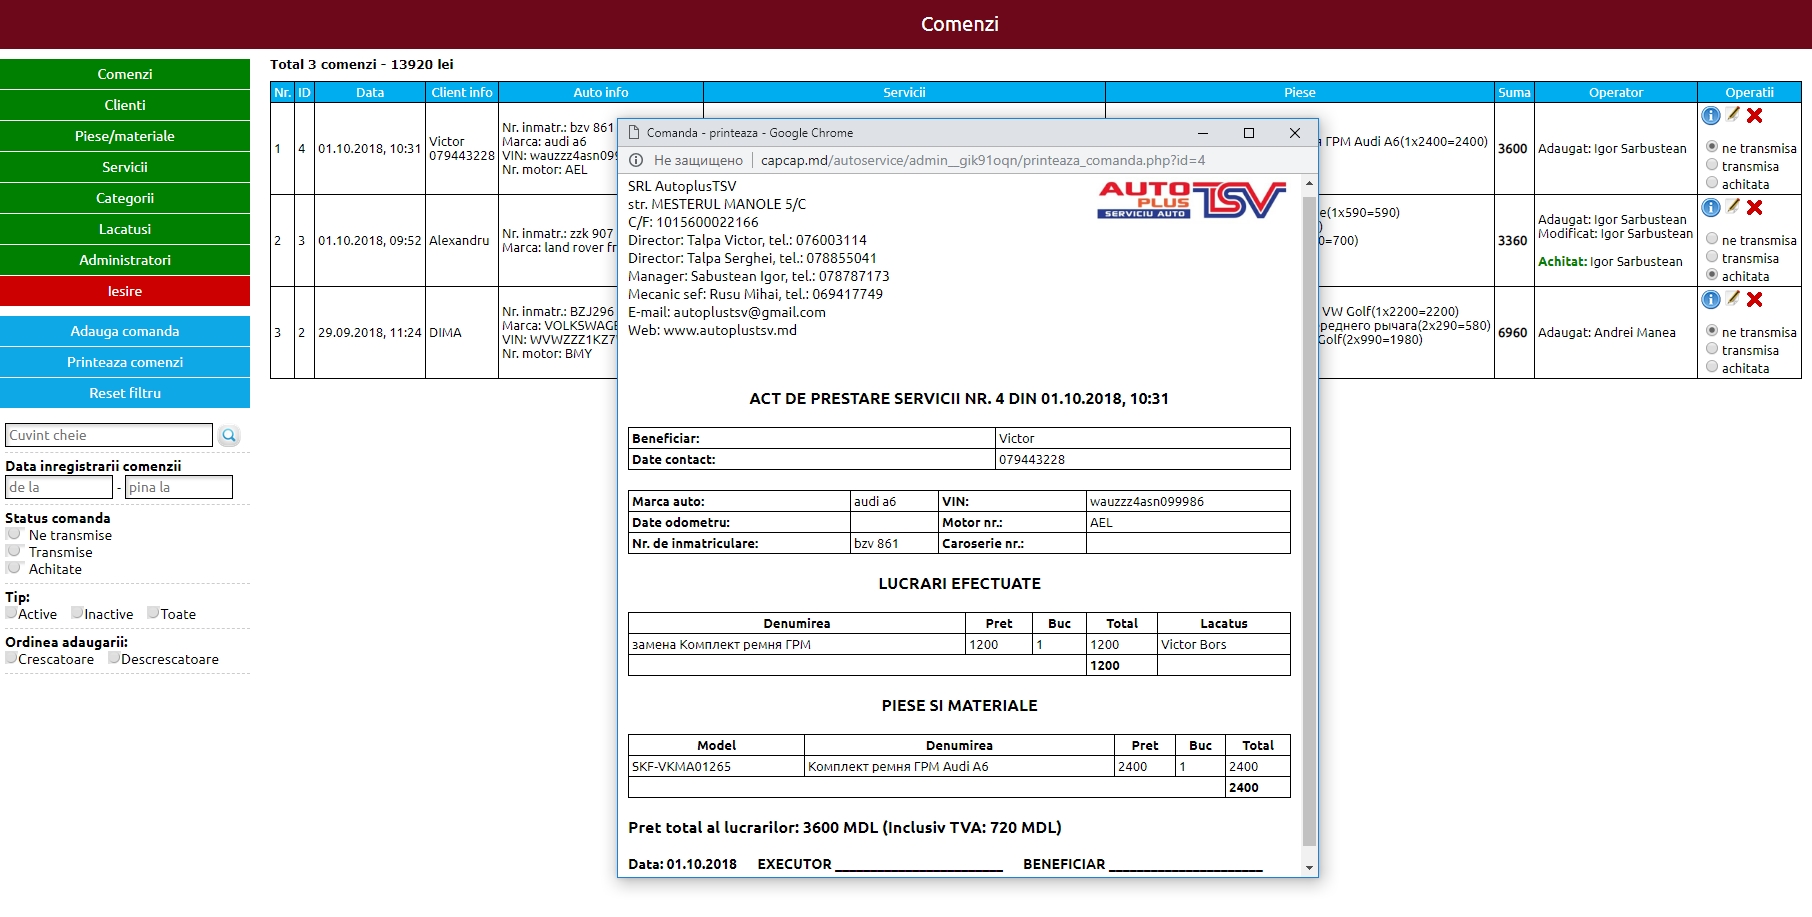Mark order ID 2 as 'achitata'
This screenshot has width=1812, height=917.
pyautogui.click(x=1712, y=367)
